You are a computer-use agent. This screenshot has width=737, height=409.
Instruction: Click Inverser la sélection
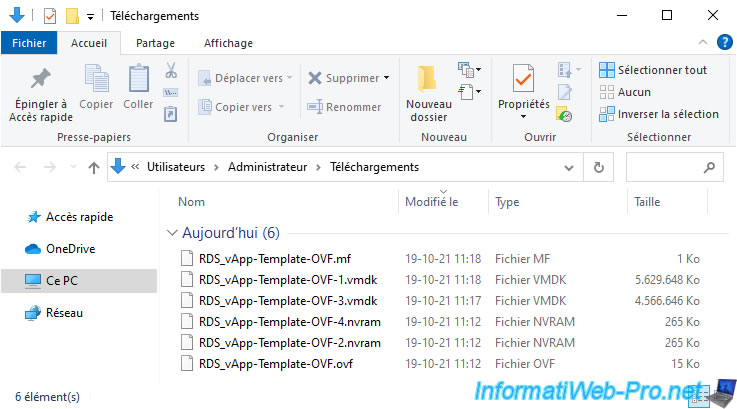coord(659,114)
